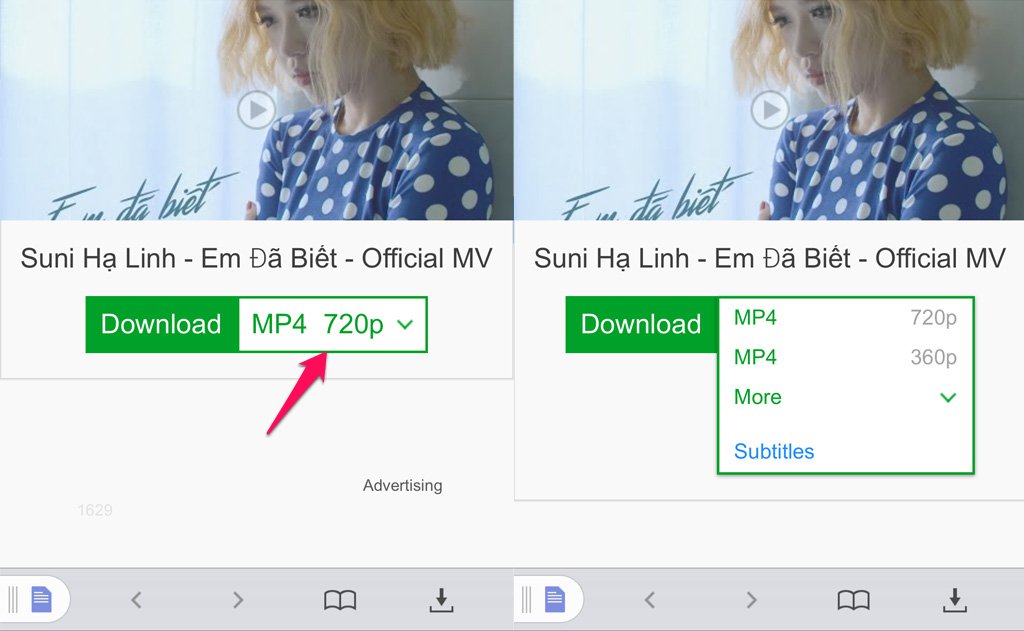
Task: Open bookmarks book icon in right screenshot
Action: tap(854, 600)
